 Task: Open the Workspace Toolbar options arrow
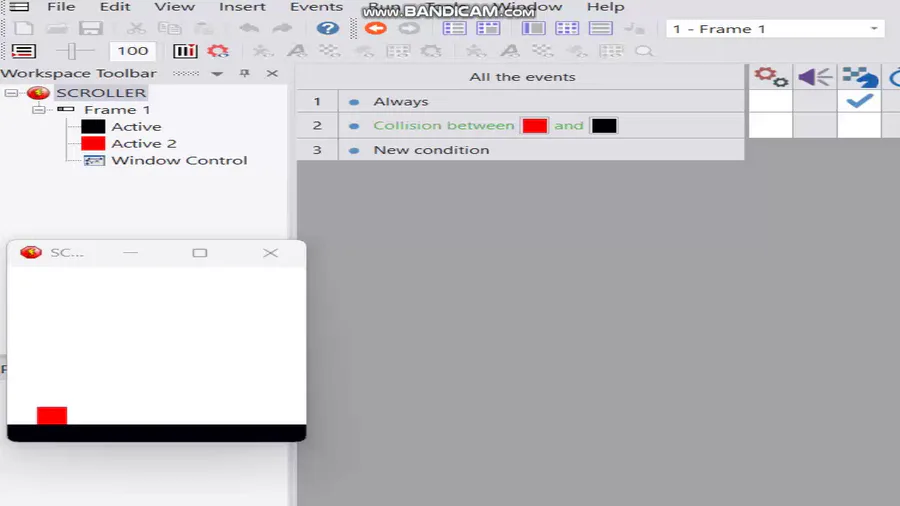(x=217, y=73)
